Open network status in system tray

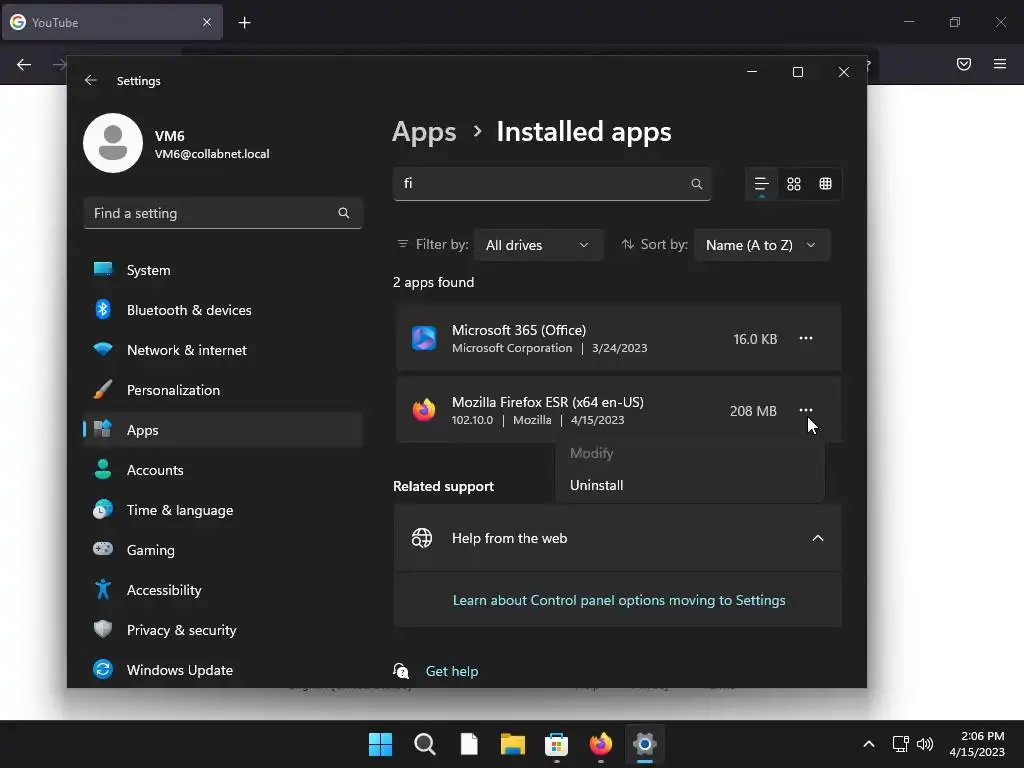coord(901,744)
